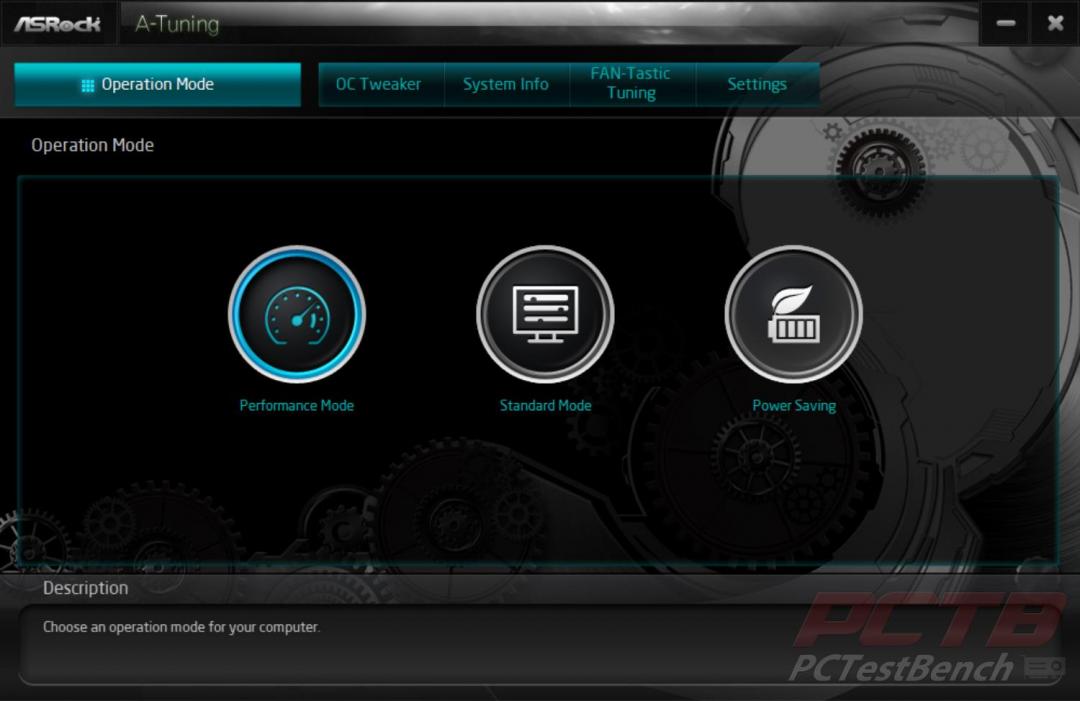This screenshot has width=1080, height=701.
Task: Click the ASRock logo
Action: click(58, 24)
